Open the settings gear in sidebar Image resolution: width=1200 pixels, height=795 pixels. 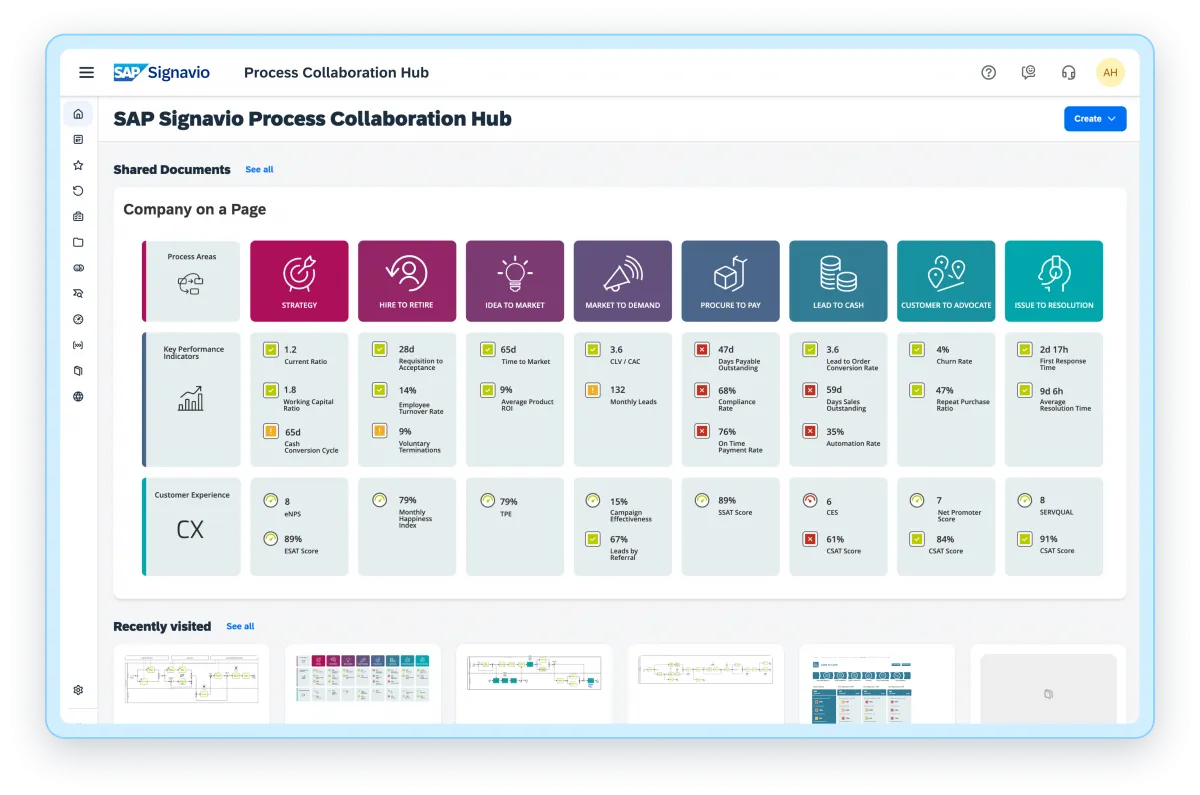[78, 690]
